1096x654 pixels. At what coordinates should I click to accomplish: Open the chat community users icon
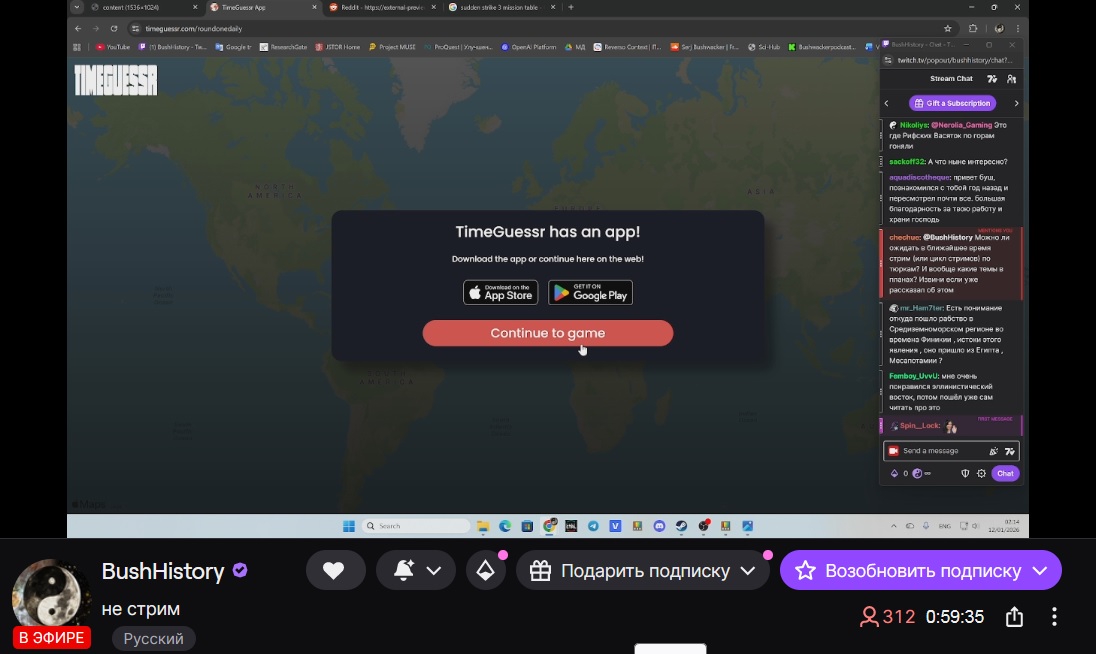(x=1011, y=79)
